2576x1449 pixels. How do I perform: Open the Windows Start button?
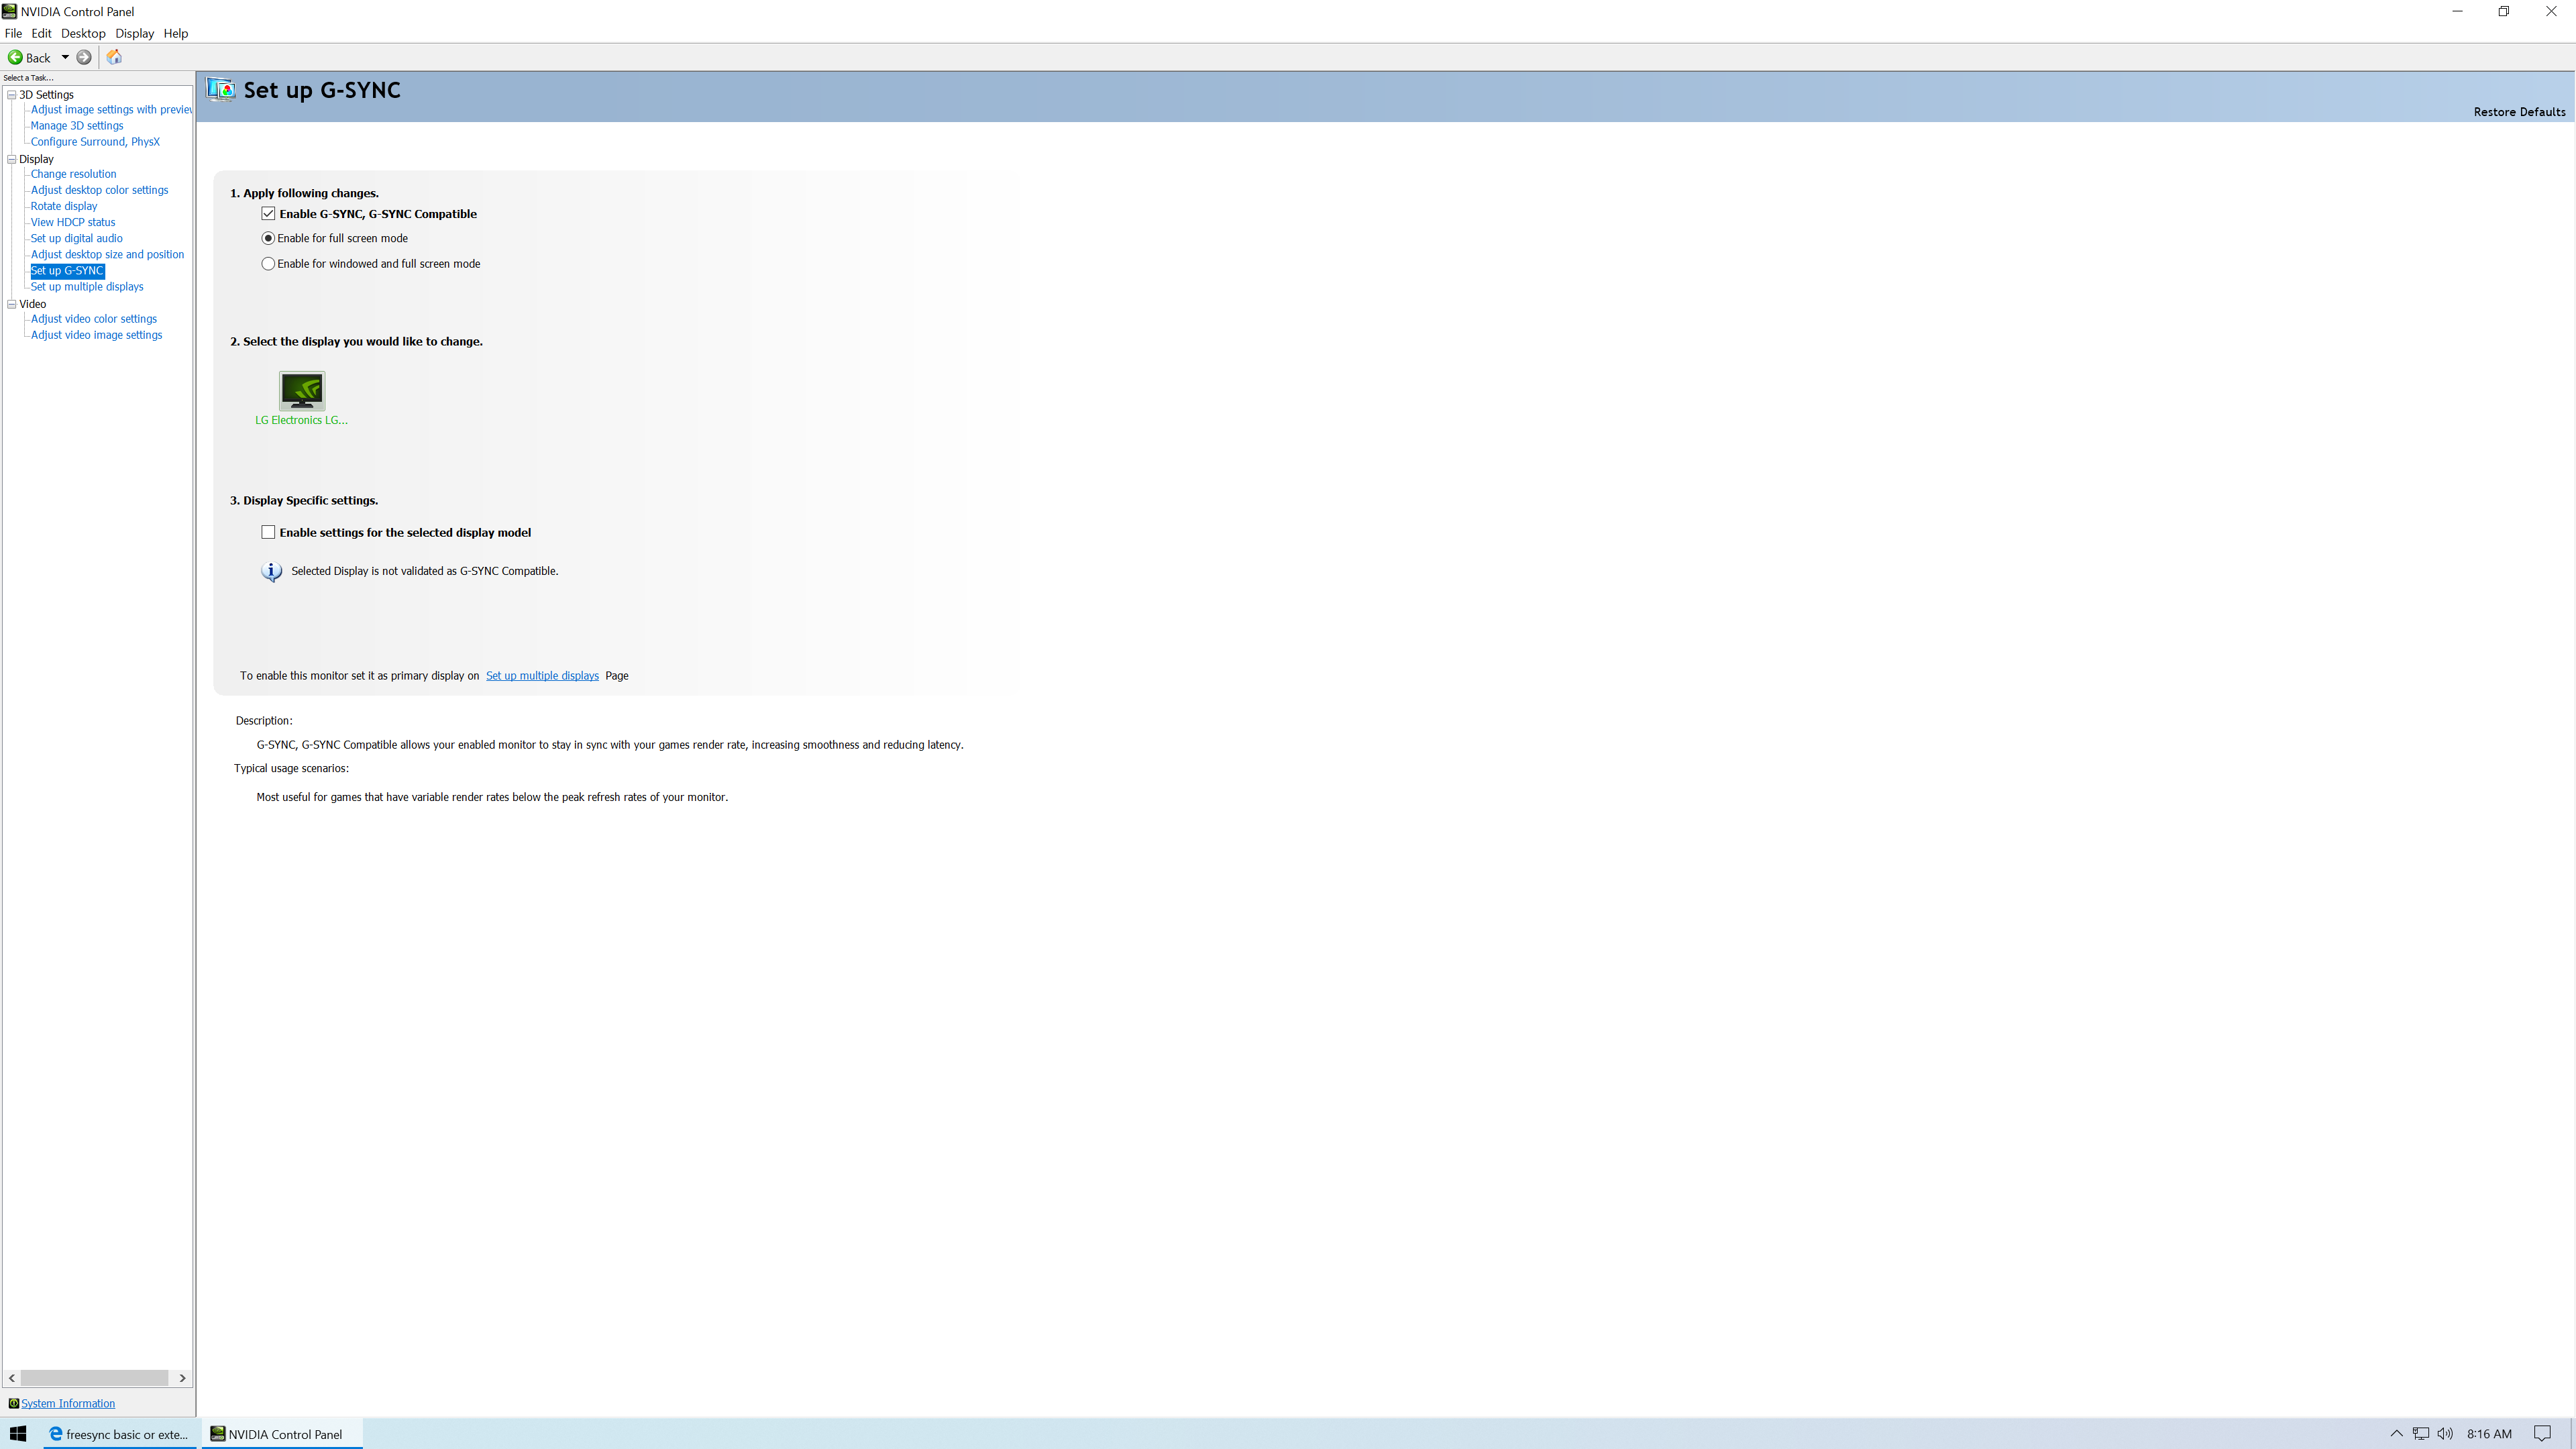[18, 1433]
